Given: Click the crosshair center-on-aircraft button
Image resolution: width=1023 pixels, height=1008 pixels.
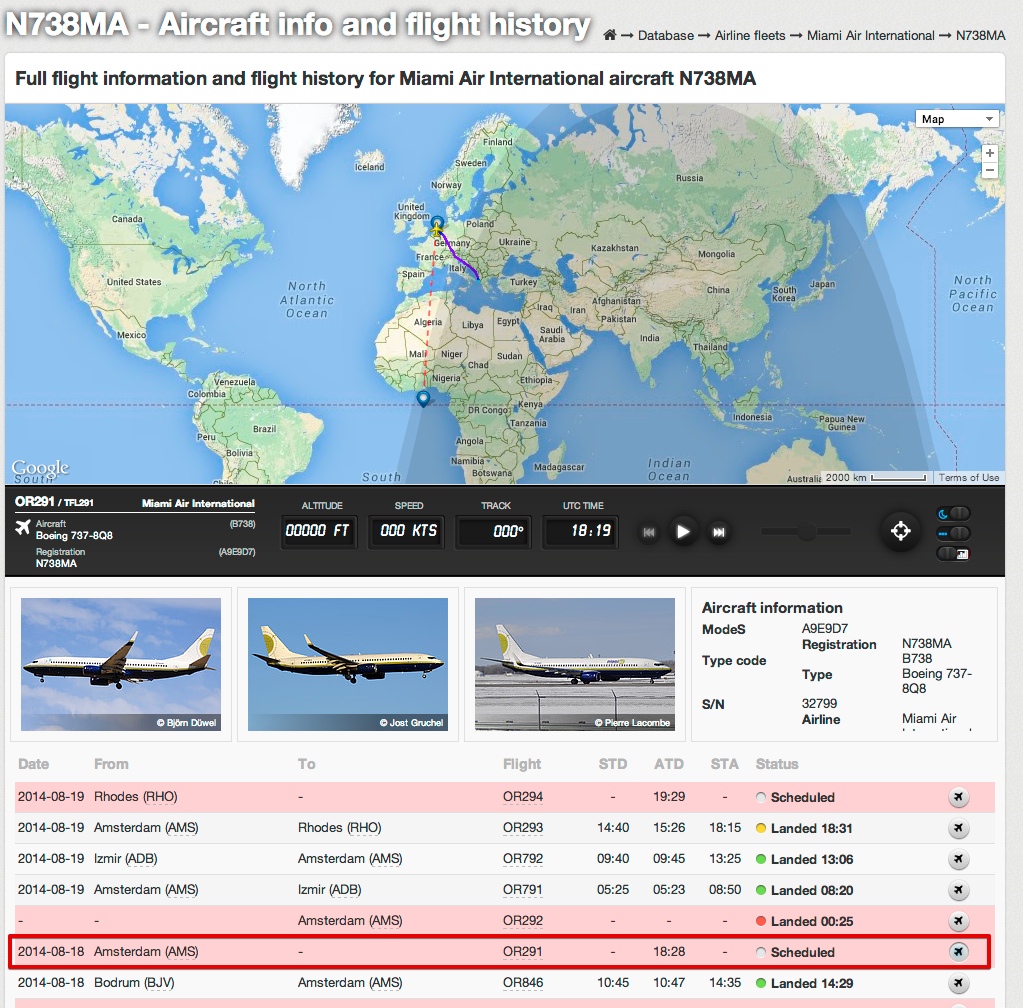Looking at the screenshot, I should (x=900, y=531).
